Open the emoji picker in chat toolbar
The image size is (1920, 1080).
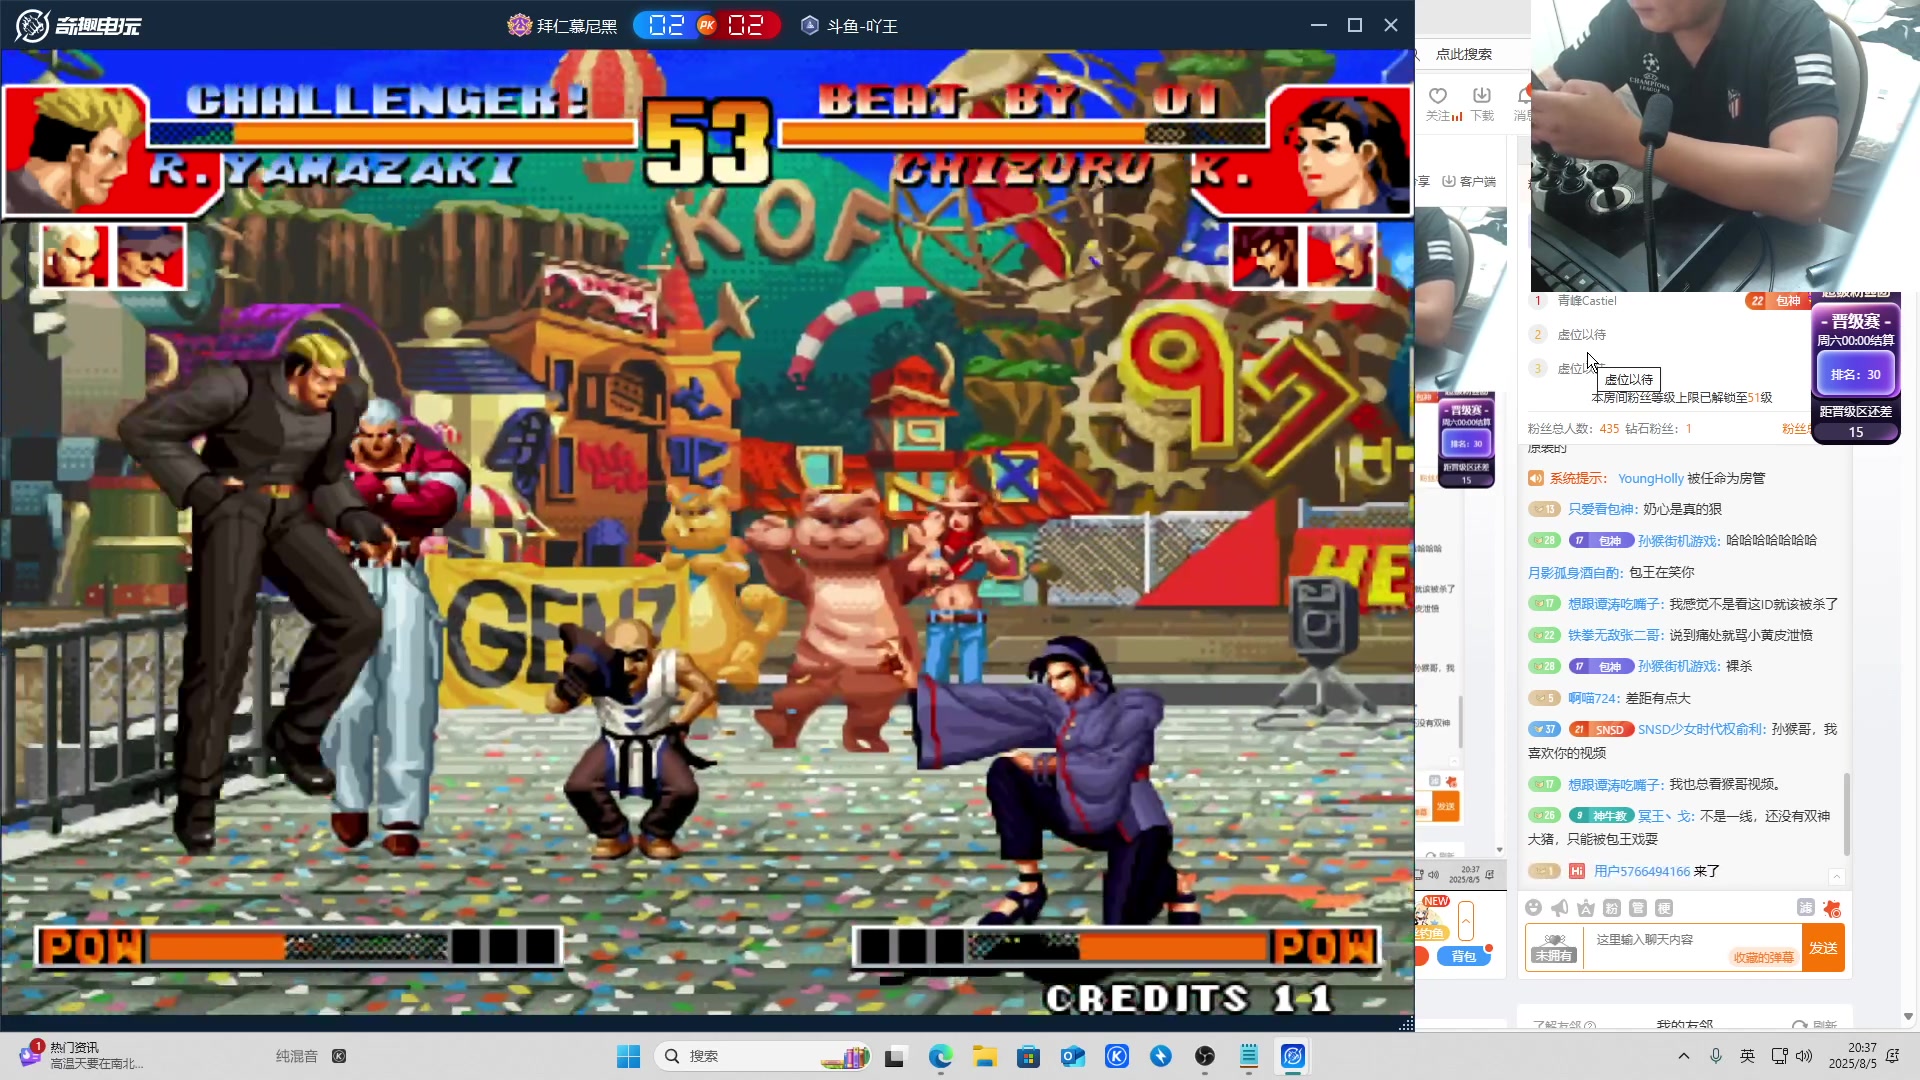(1534, 908)
